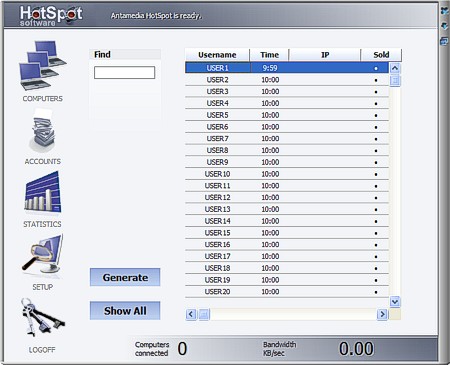The width and height of the screenshot is (450, 365).
Task: Click the vertical scrollbar up arrow
Action: (395, 68)
